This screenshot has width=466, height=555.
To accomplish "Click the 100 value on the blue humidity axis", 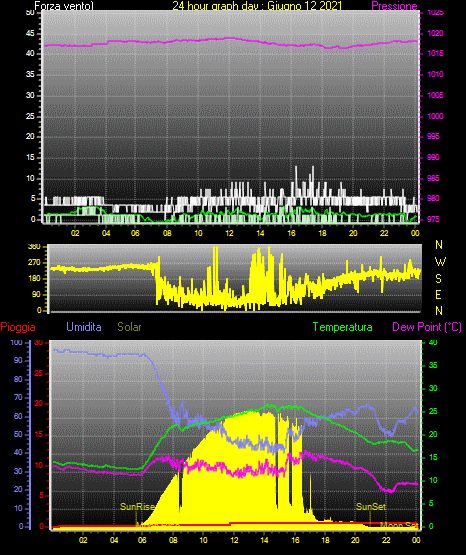I will (x=16, y=343).
